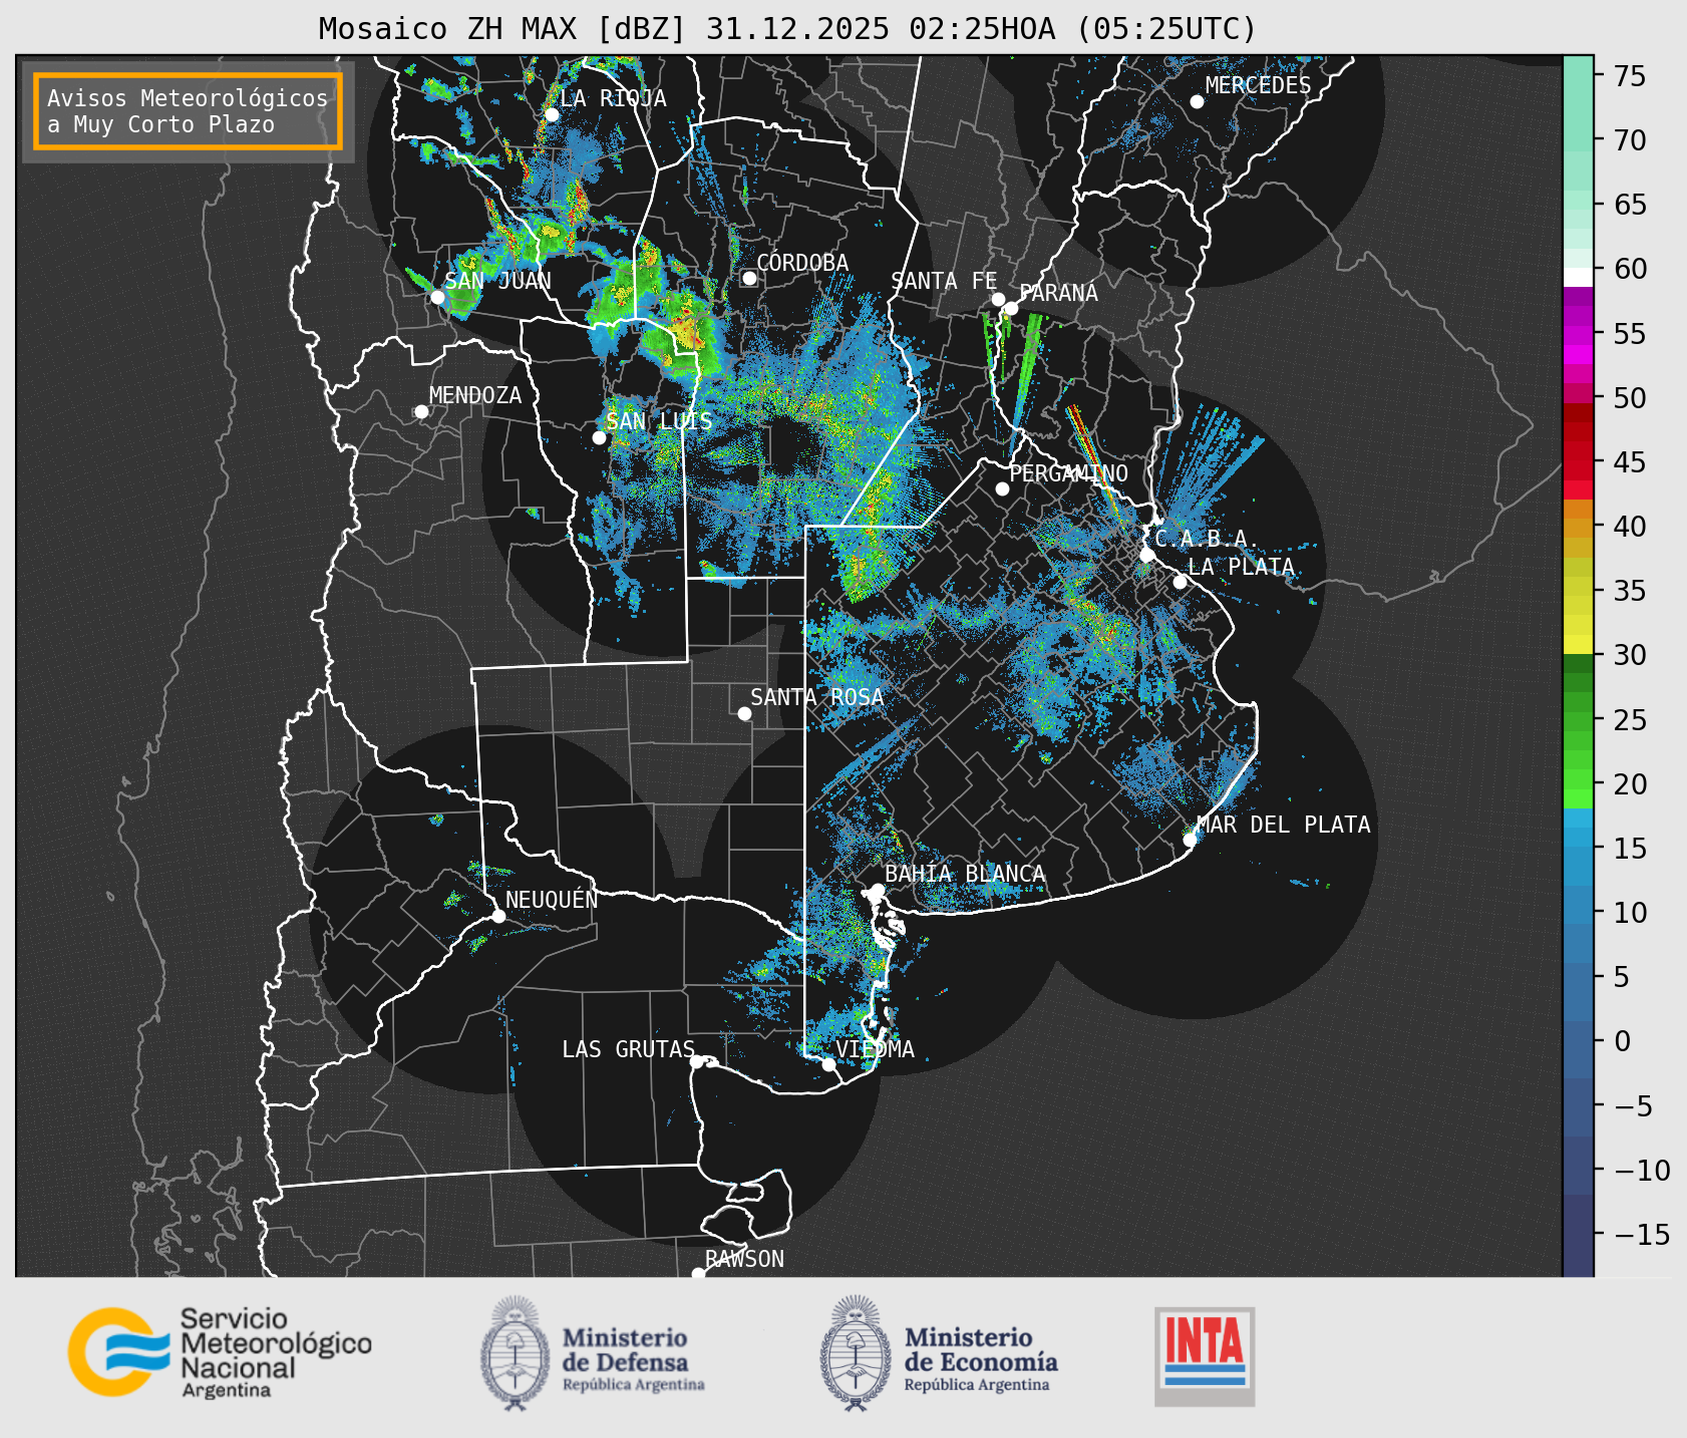Click the MAR DEL PLATA city marker dot
The width and height of the screenshot is (1687, 1438).
point(1190,840)
